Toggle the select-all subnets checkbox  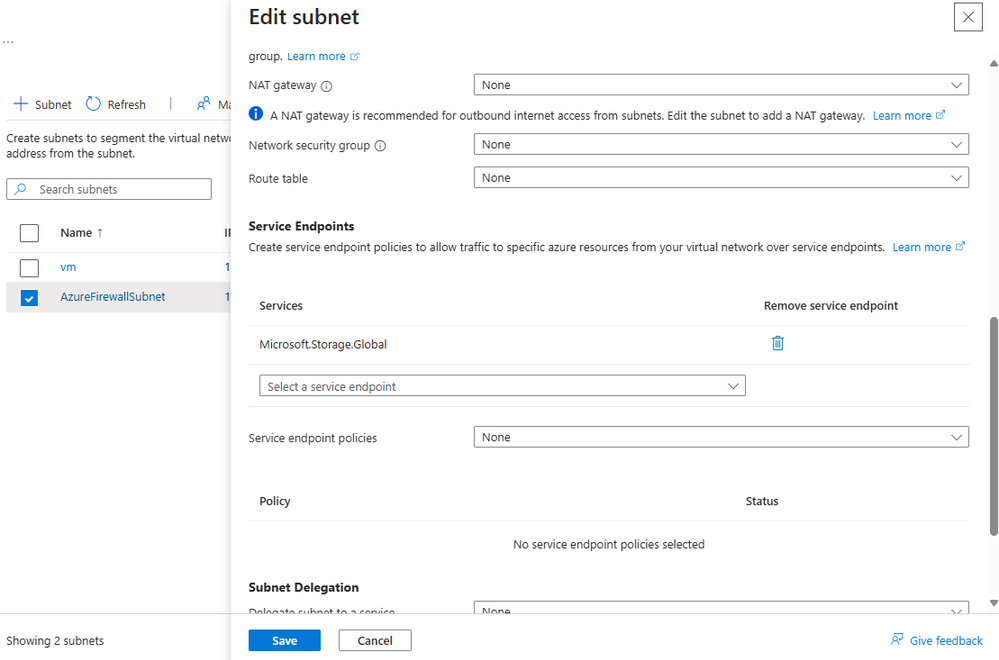(x=29, y=233)
